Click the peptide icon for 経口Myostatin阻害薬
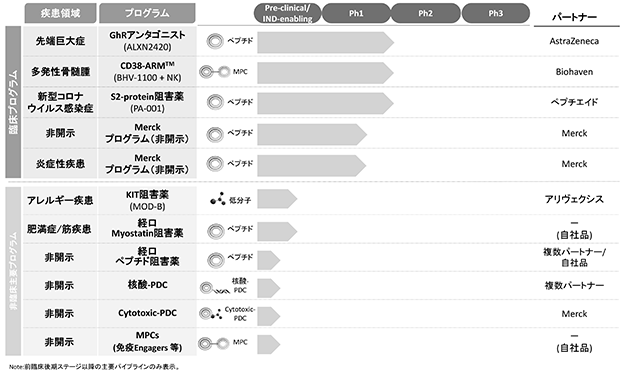 pos(216,231)
